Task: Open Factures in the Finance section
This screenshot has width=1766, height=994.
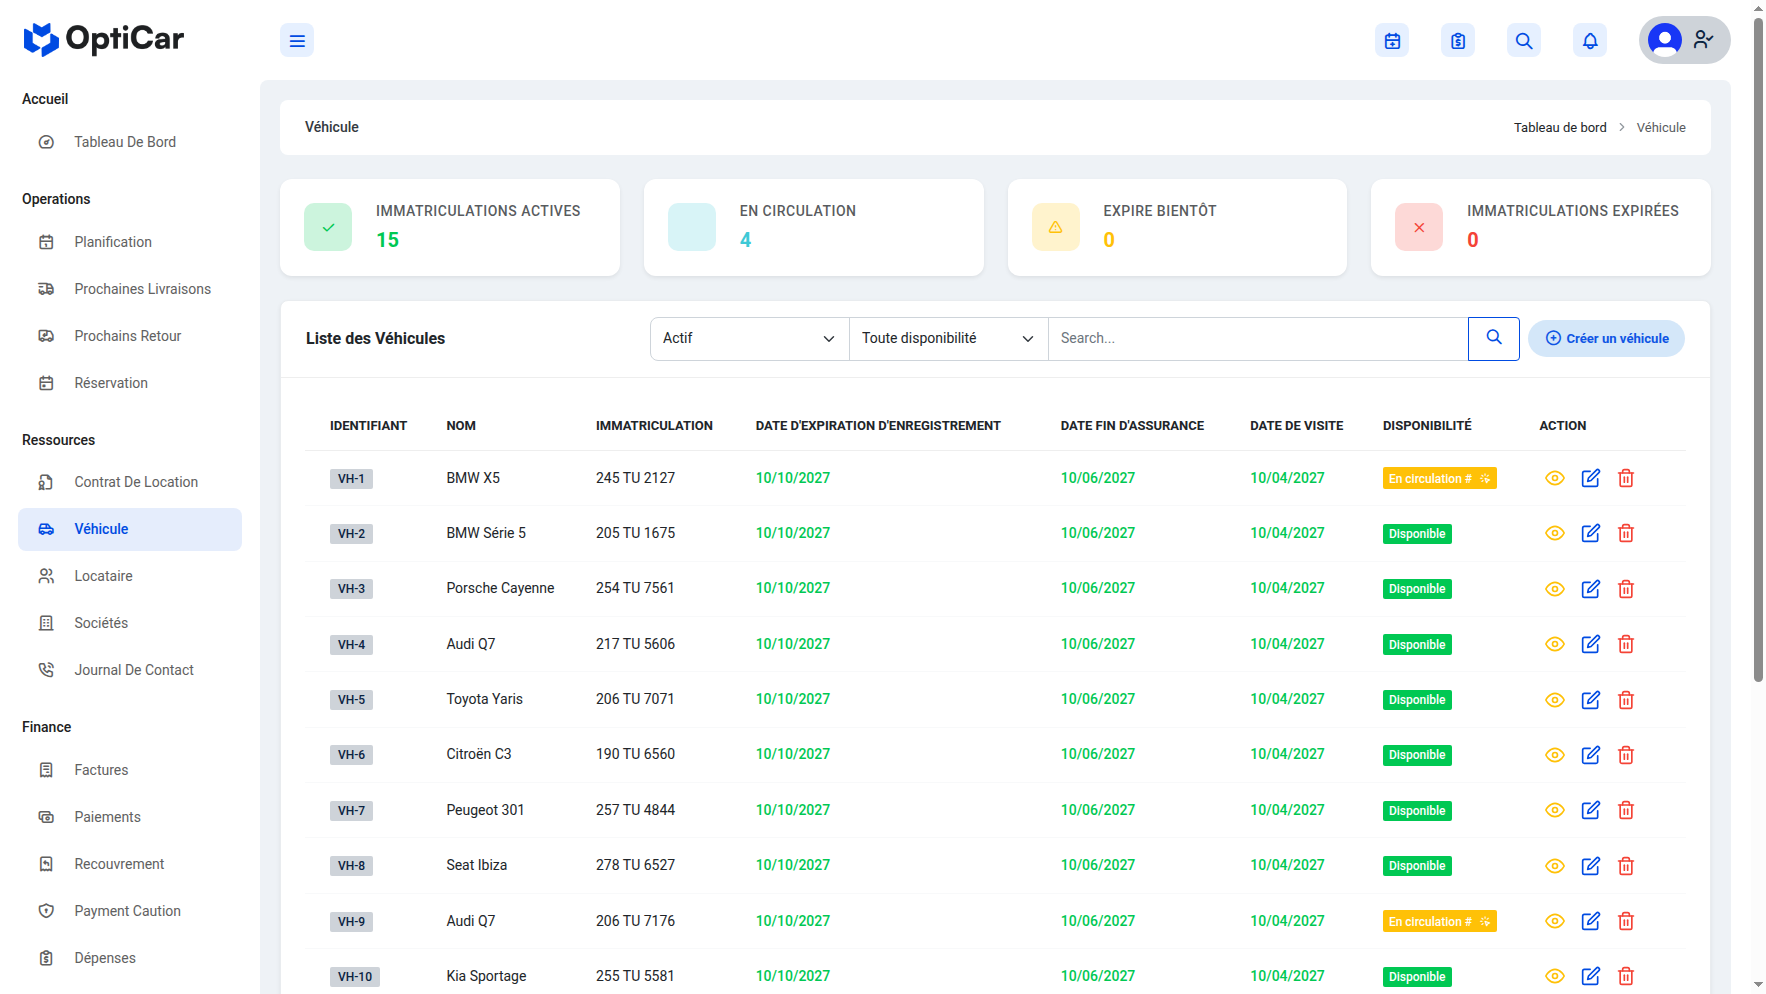Action: coord(130,770)
